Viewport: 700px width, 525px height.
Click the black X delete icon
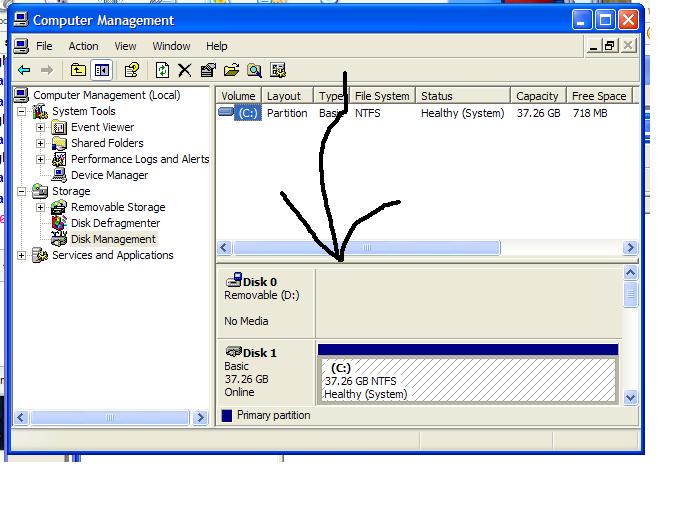184,70
